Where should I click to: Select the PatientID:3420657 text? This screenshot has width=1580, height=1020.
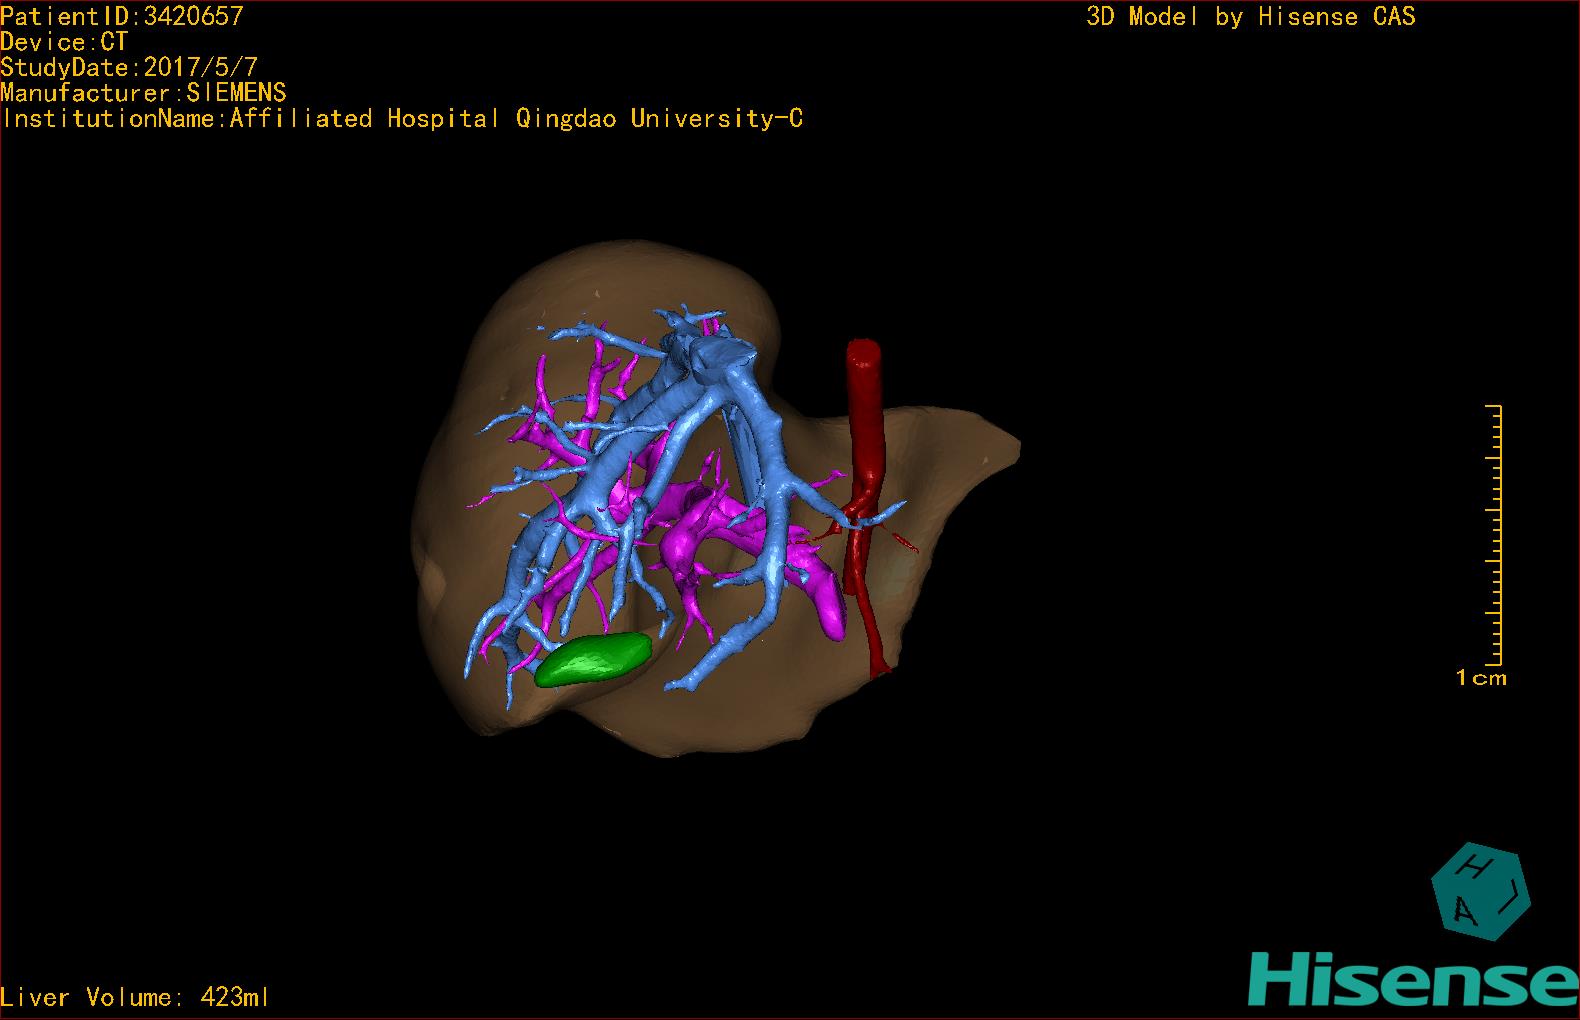point(122,16)
